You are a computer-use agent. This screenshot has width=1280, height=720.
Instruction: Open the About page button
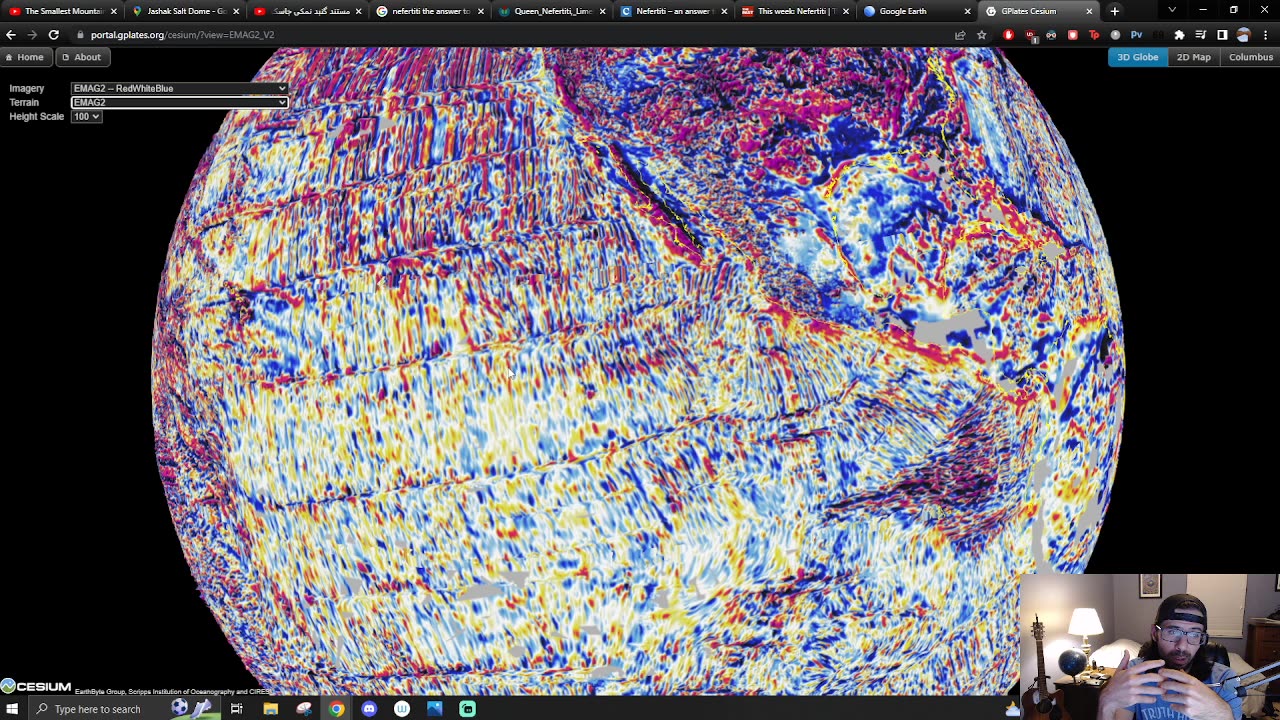coord(81,57)
